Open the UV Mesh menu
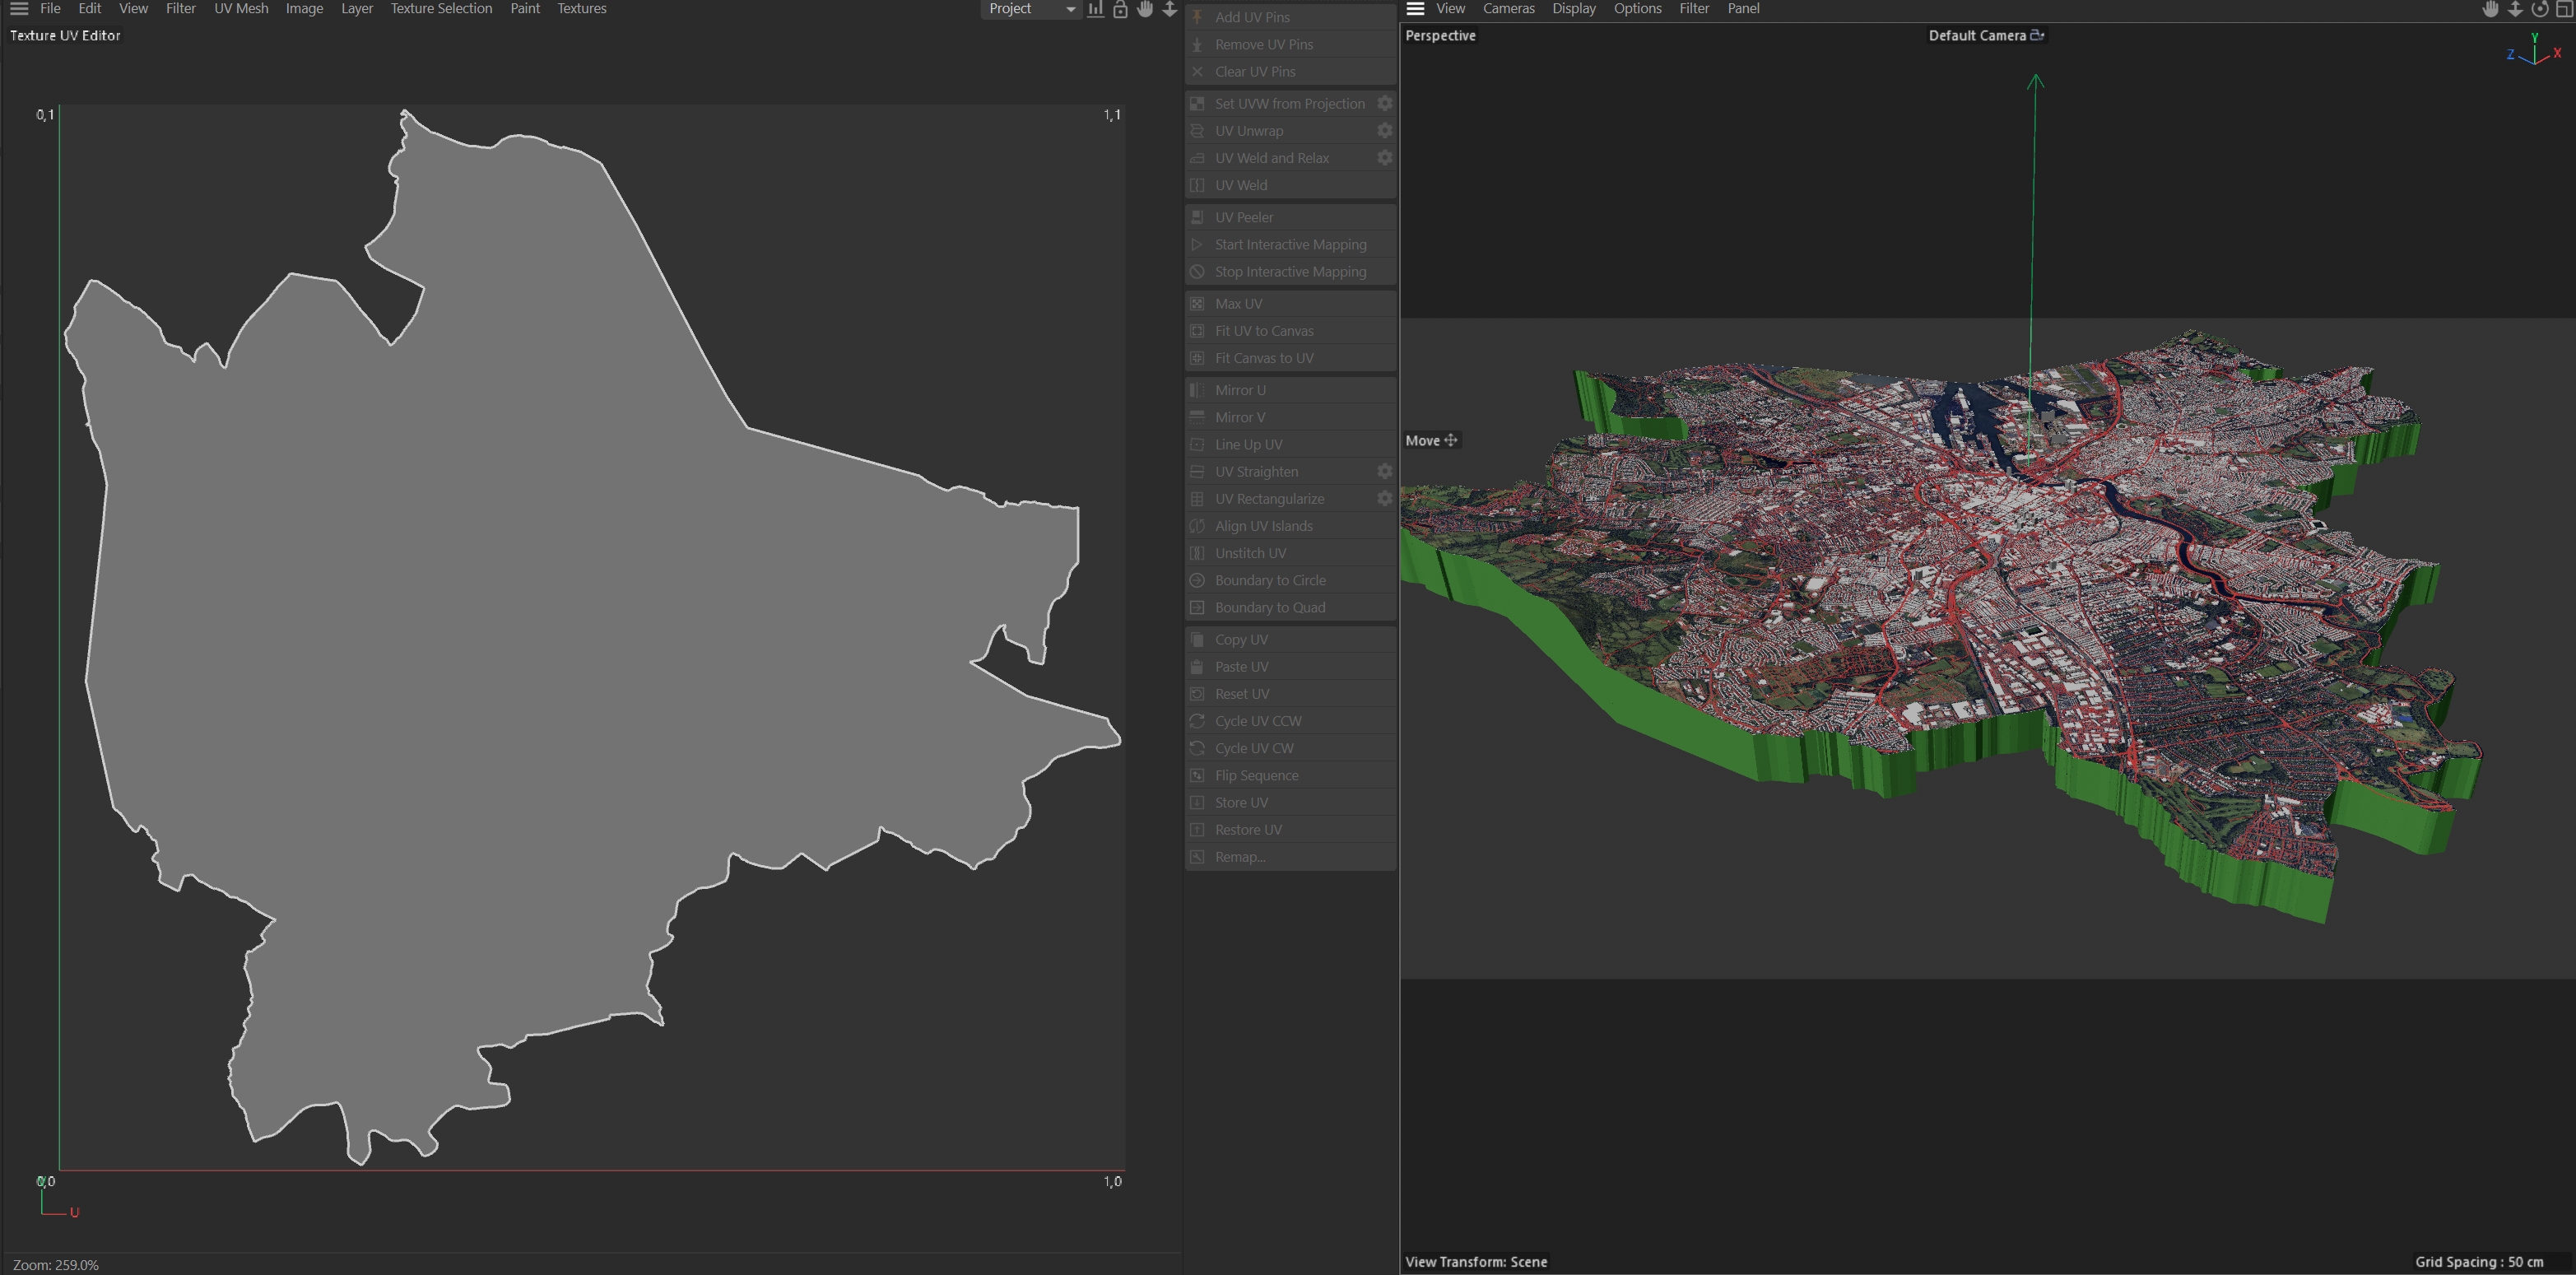2576x1275 pixels. (241, 9)
